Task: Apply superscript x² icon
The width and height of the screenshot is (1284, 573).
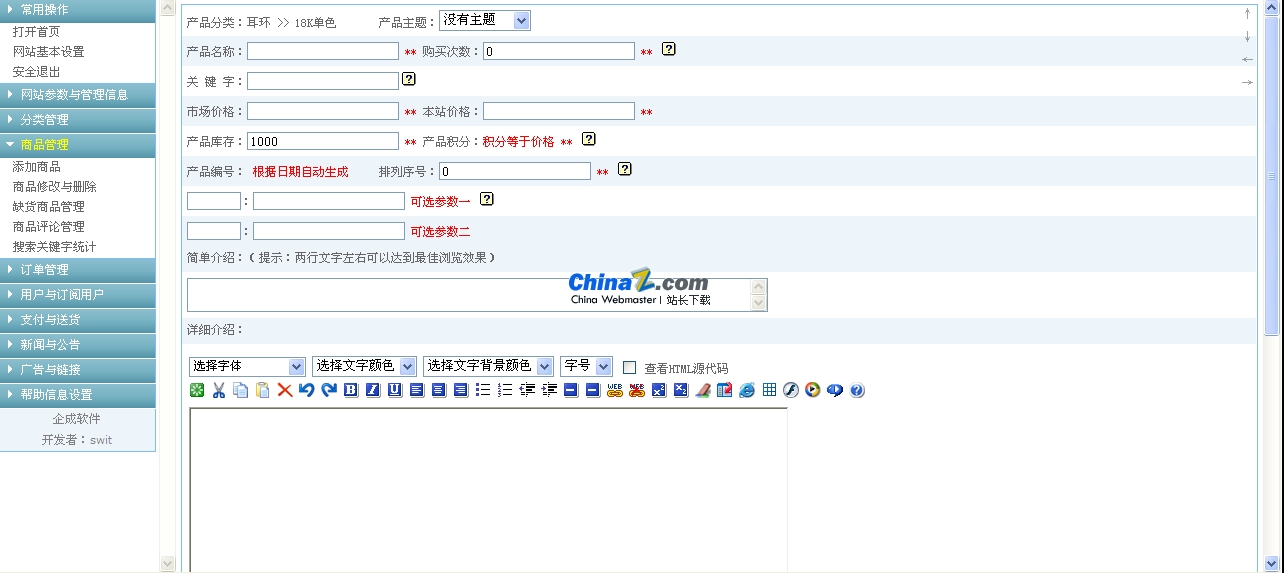Action: pos(659,390)
